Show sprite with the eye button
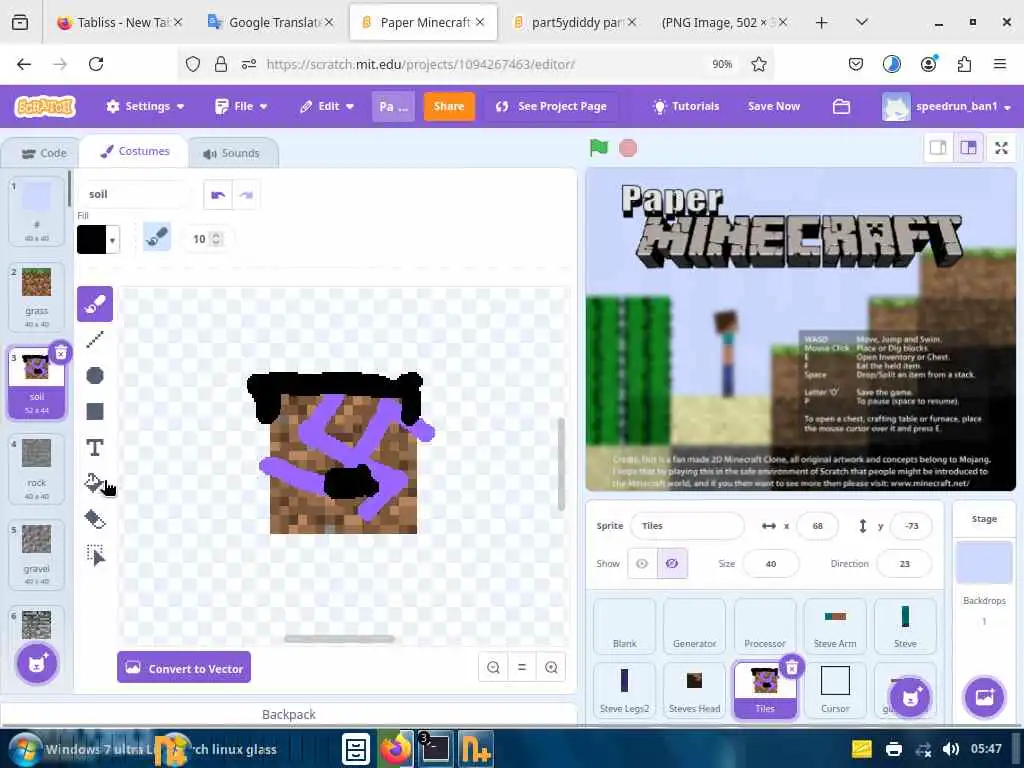This screenshot has width=1024, height=768. (642, 564)
